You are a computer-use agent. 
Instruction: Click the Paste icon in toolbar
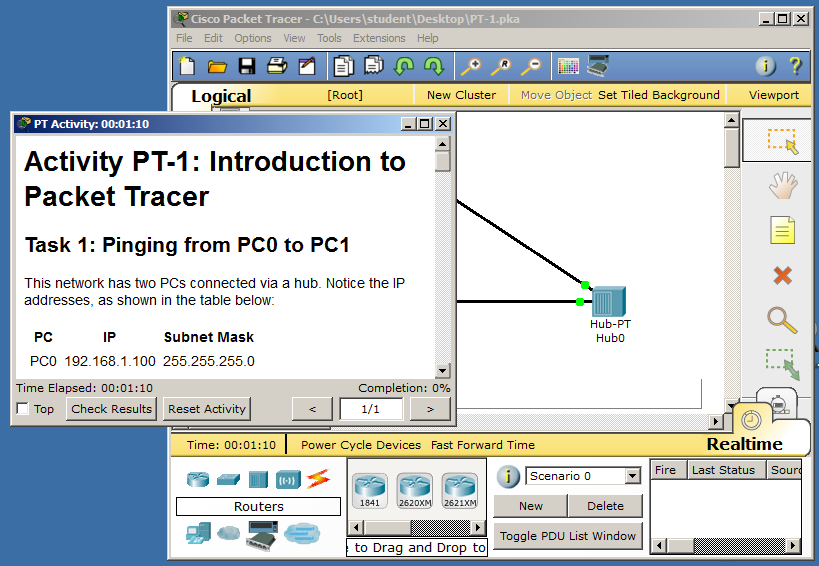coord(373,66)
